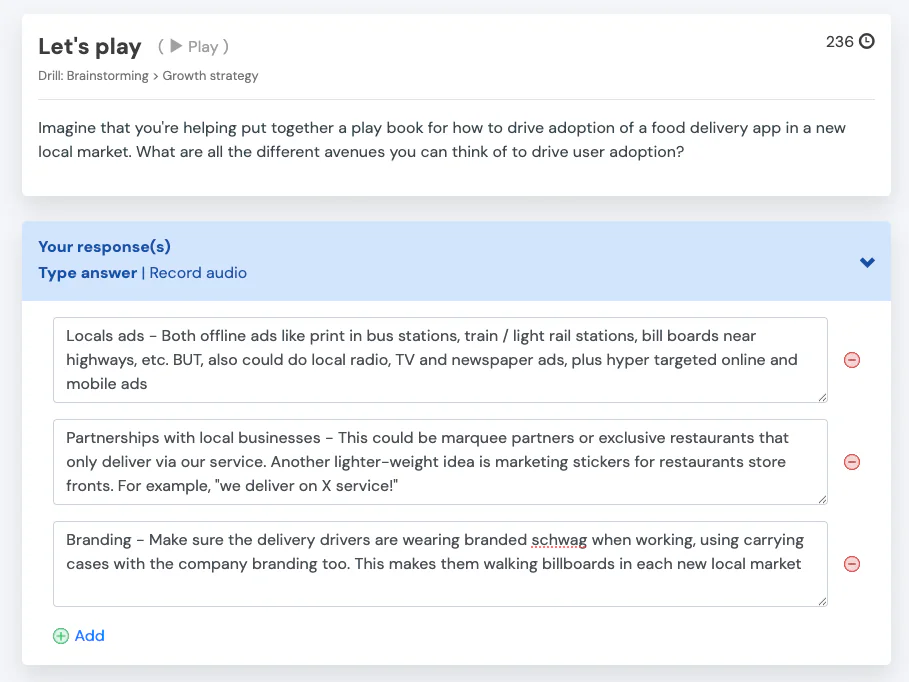Grab resize handle of Locals ads box
Viewport: 909px width, 682px height.
click(822, 397)
